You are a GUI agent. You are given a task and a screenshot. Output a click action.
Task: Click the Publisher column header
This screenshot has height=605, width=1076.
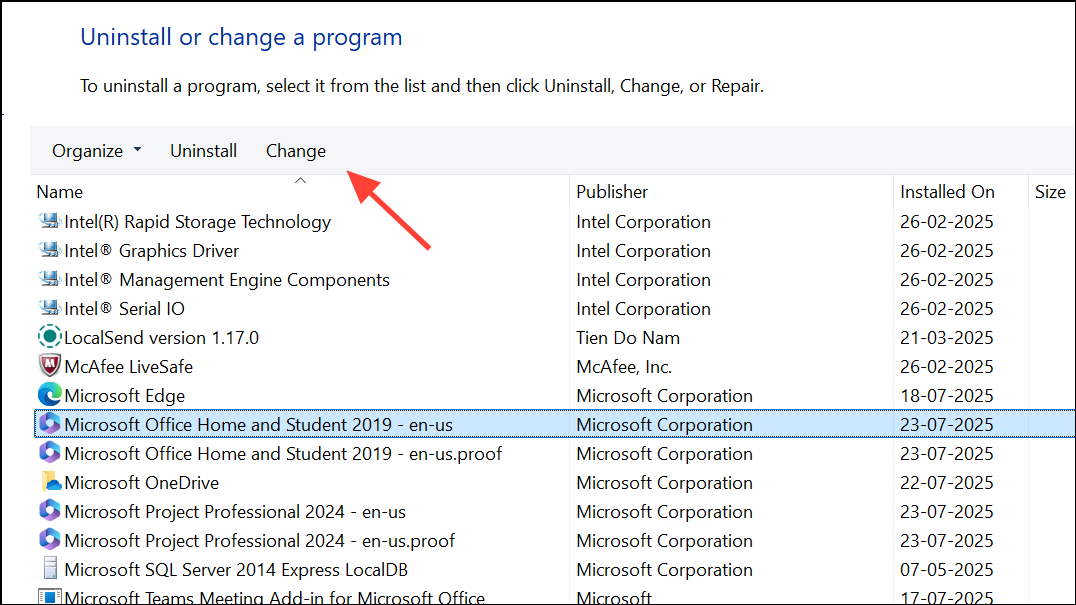click(611, 191)
